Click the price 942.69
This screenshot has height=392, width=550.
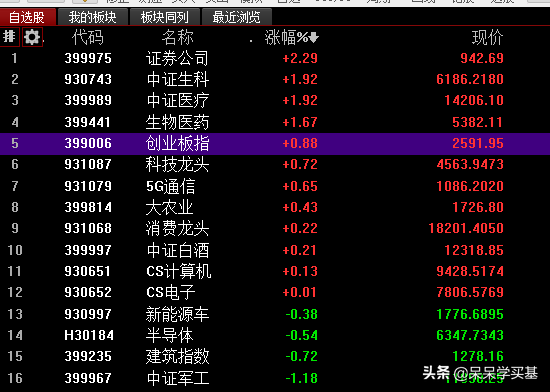pyautogui.click(x=482, y=58)
